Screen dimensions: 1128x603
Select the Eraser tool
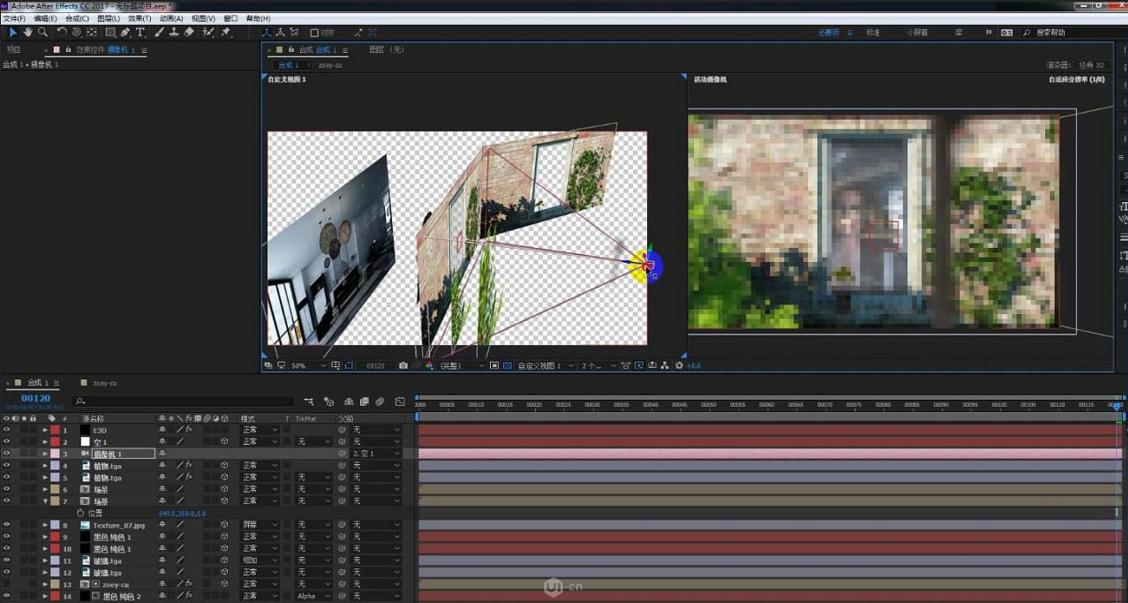coord(189,32)
